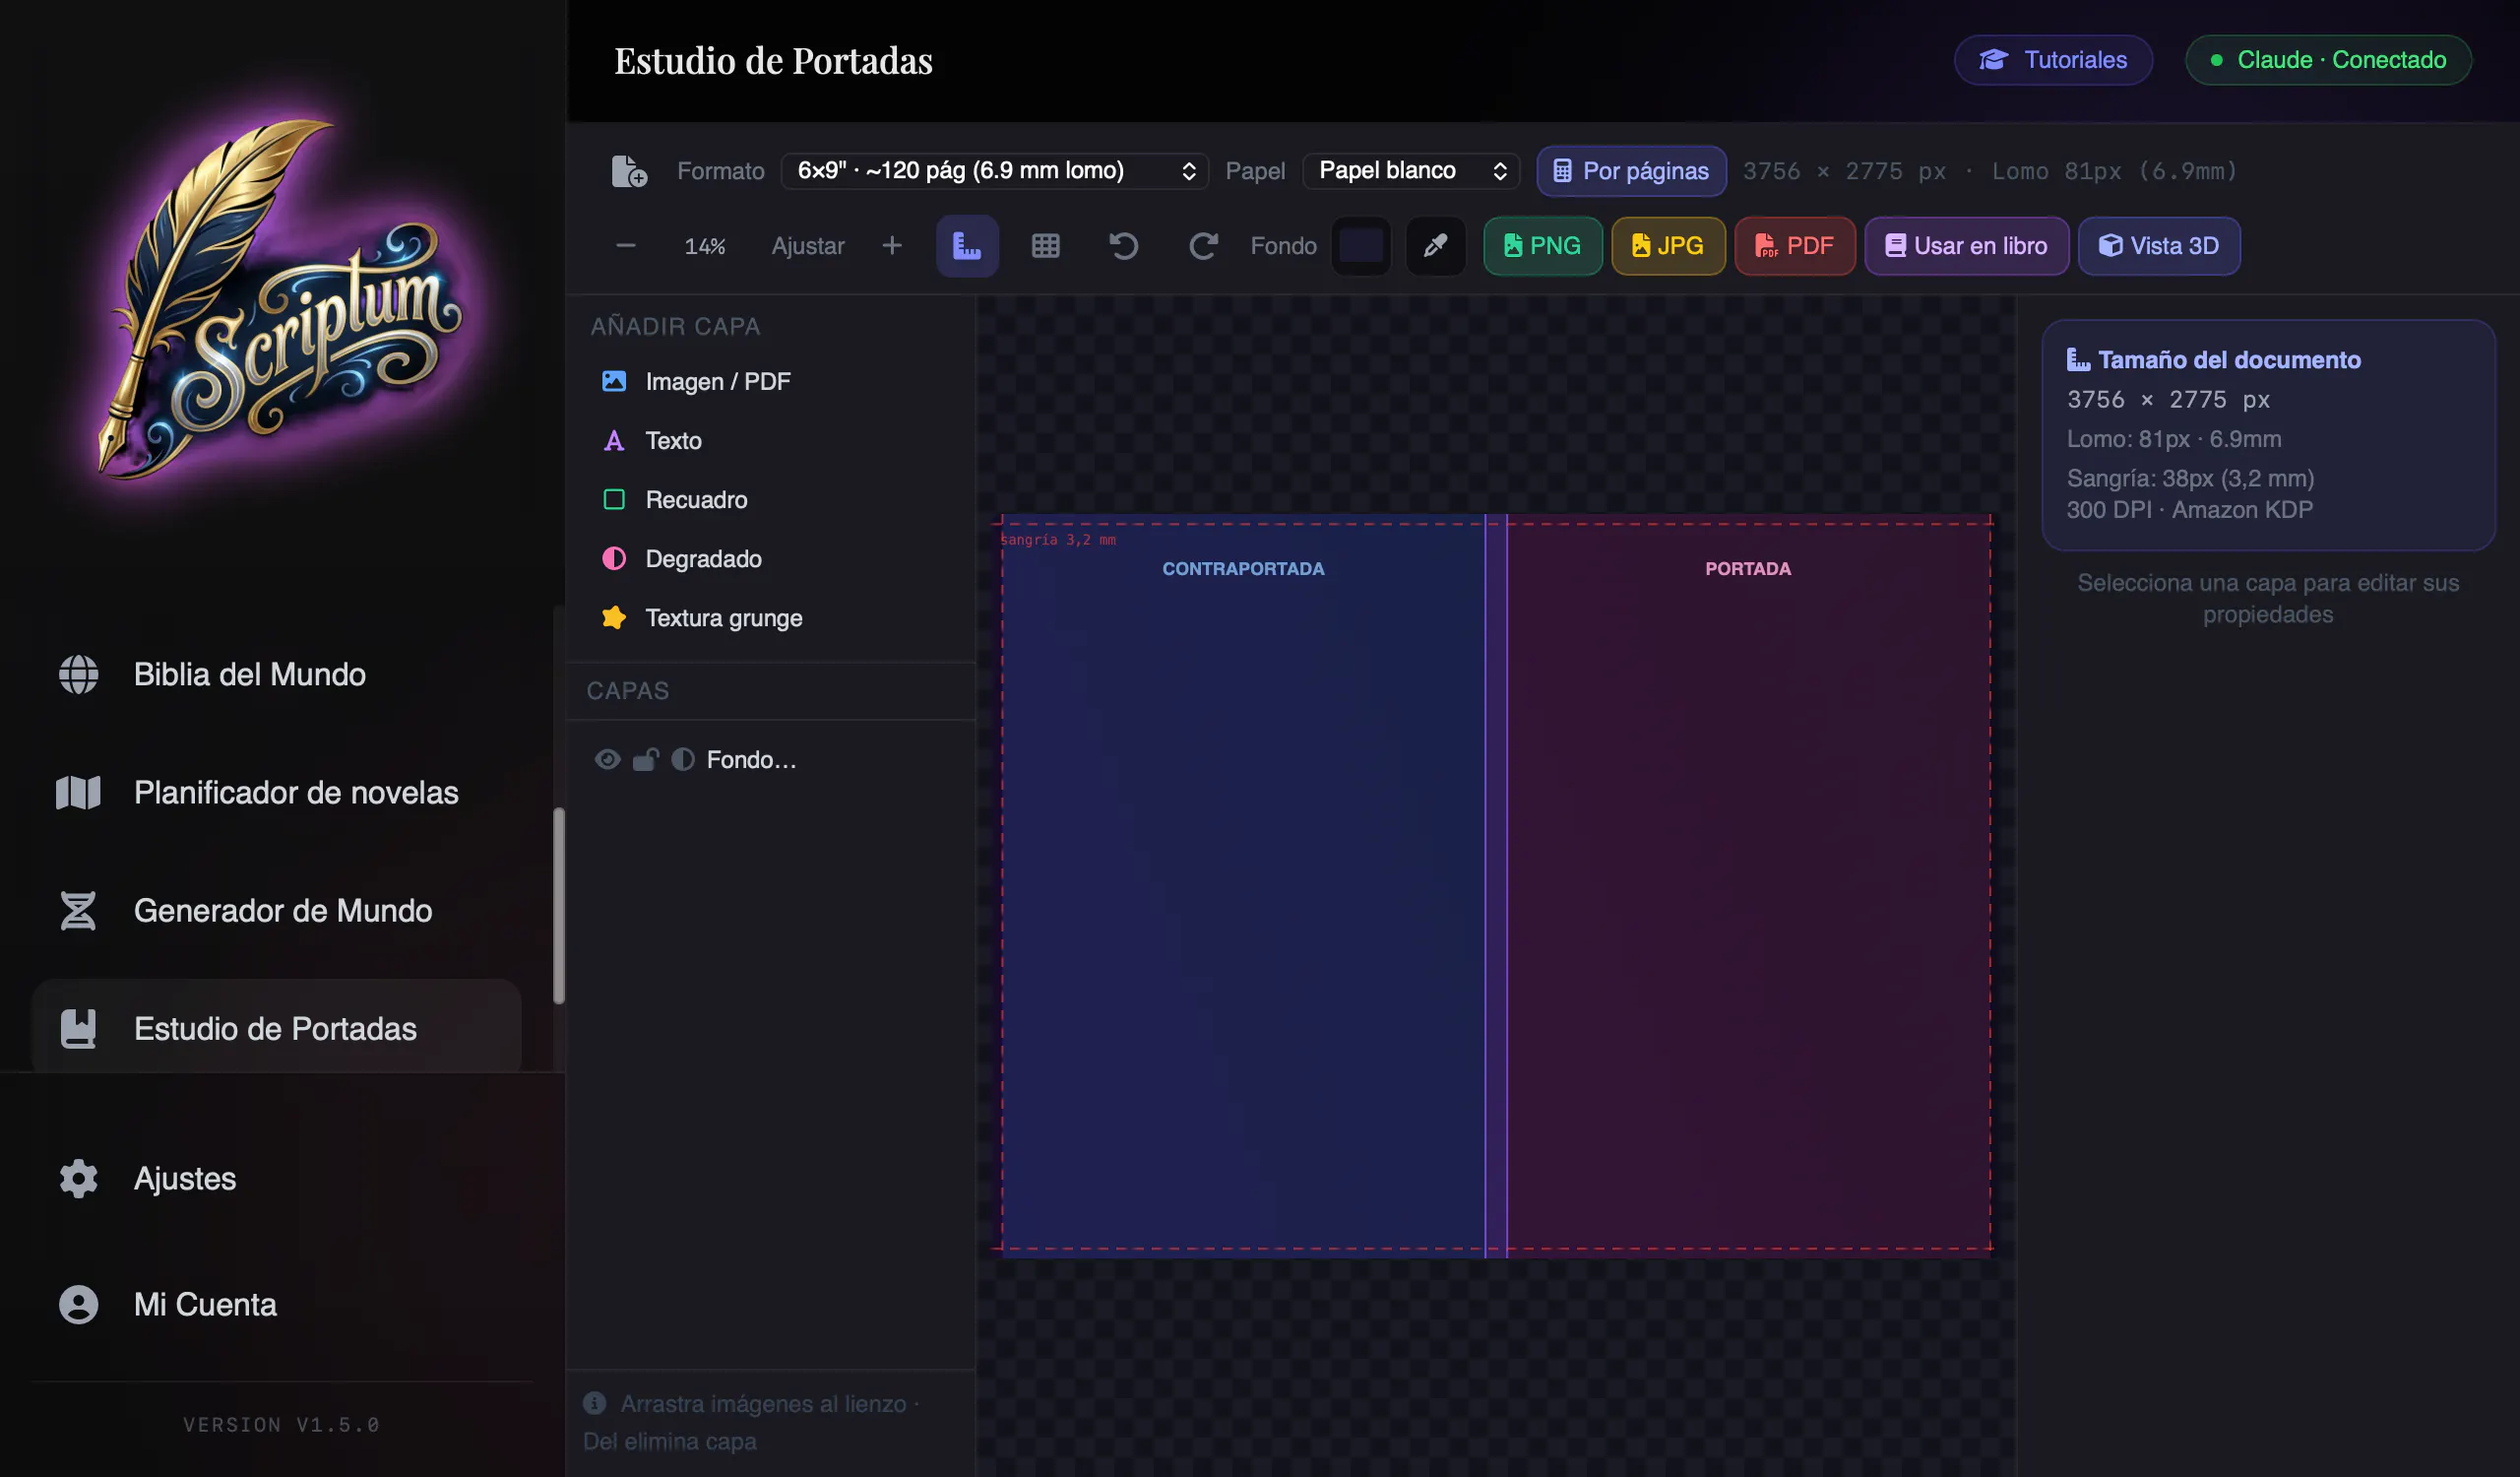This screenshot has height=1477, width=2520.
Task: Click the 300 DPI · Amazon KDP text
Action: (2189, 509)
